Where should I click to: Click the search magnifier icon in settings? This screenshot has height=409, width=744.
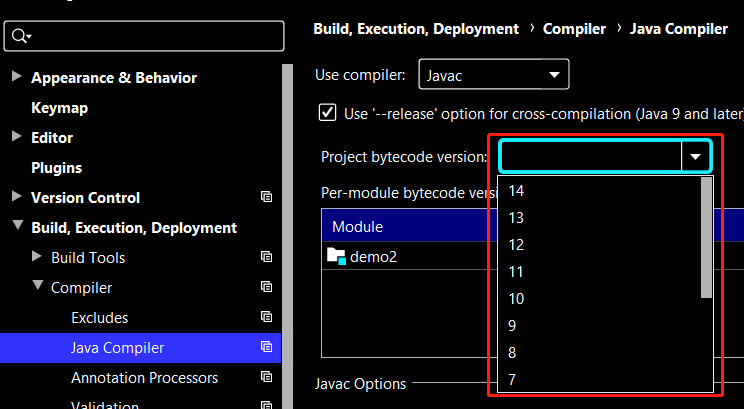(x=19, y=36)
